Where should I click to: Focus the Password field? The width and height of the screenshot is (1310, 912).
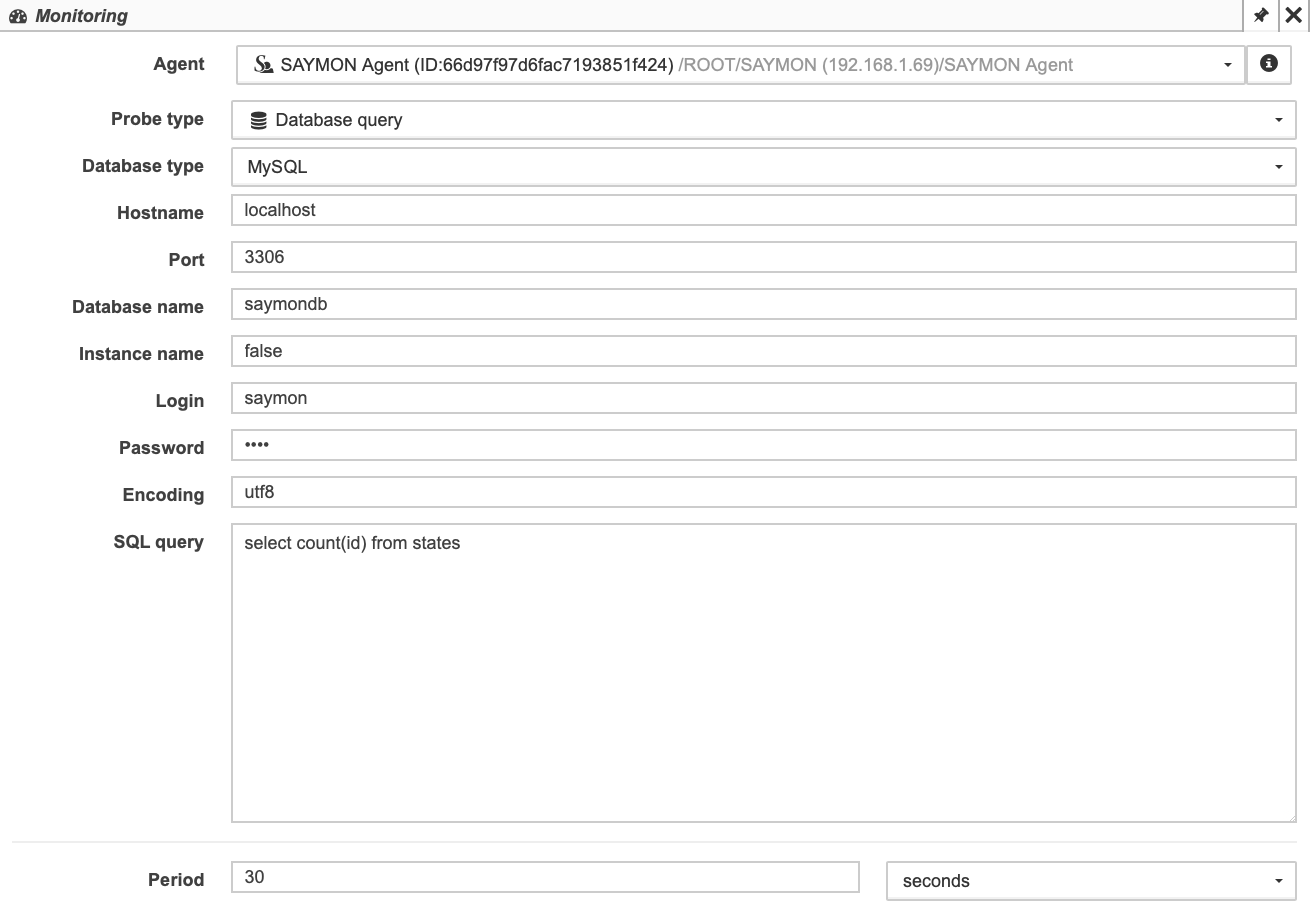pyautogui.click(x=764, y=445)
